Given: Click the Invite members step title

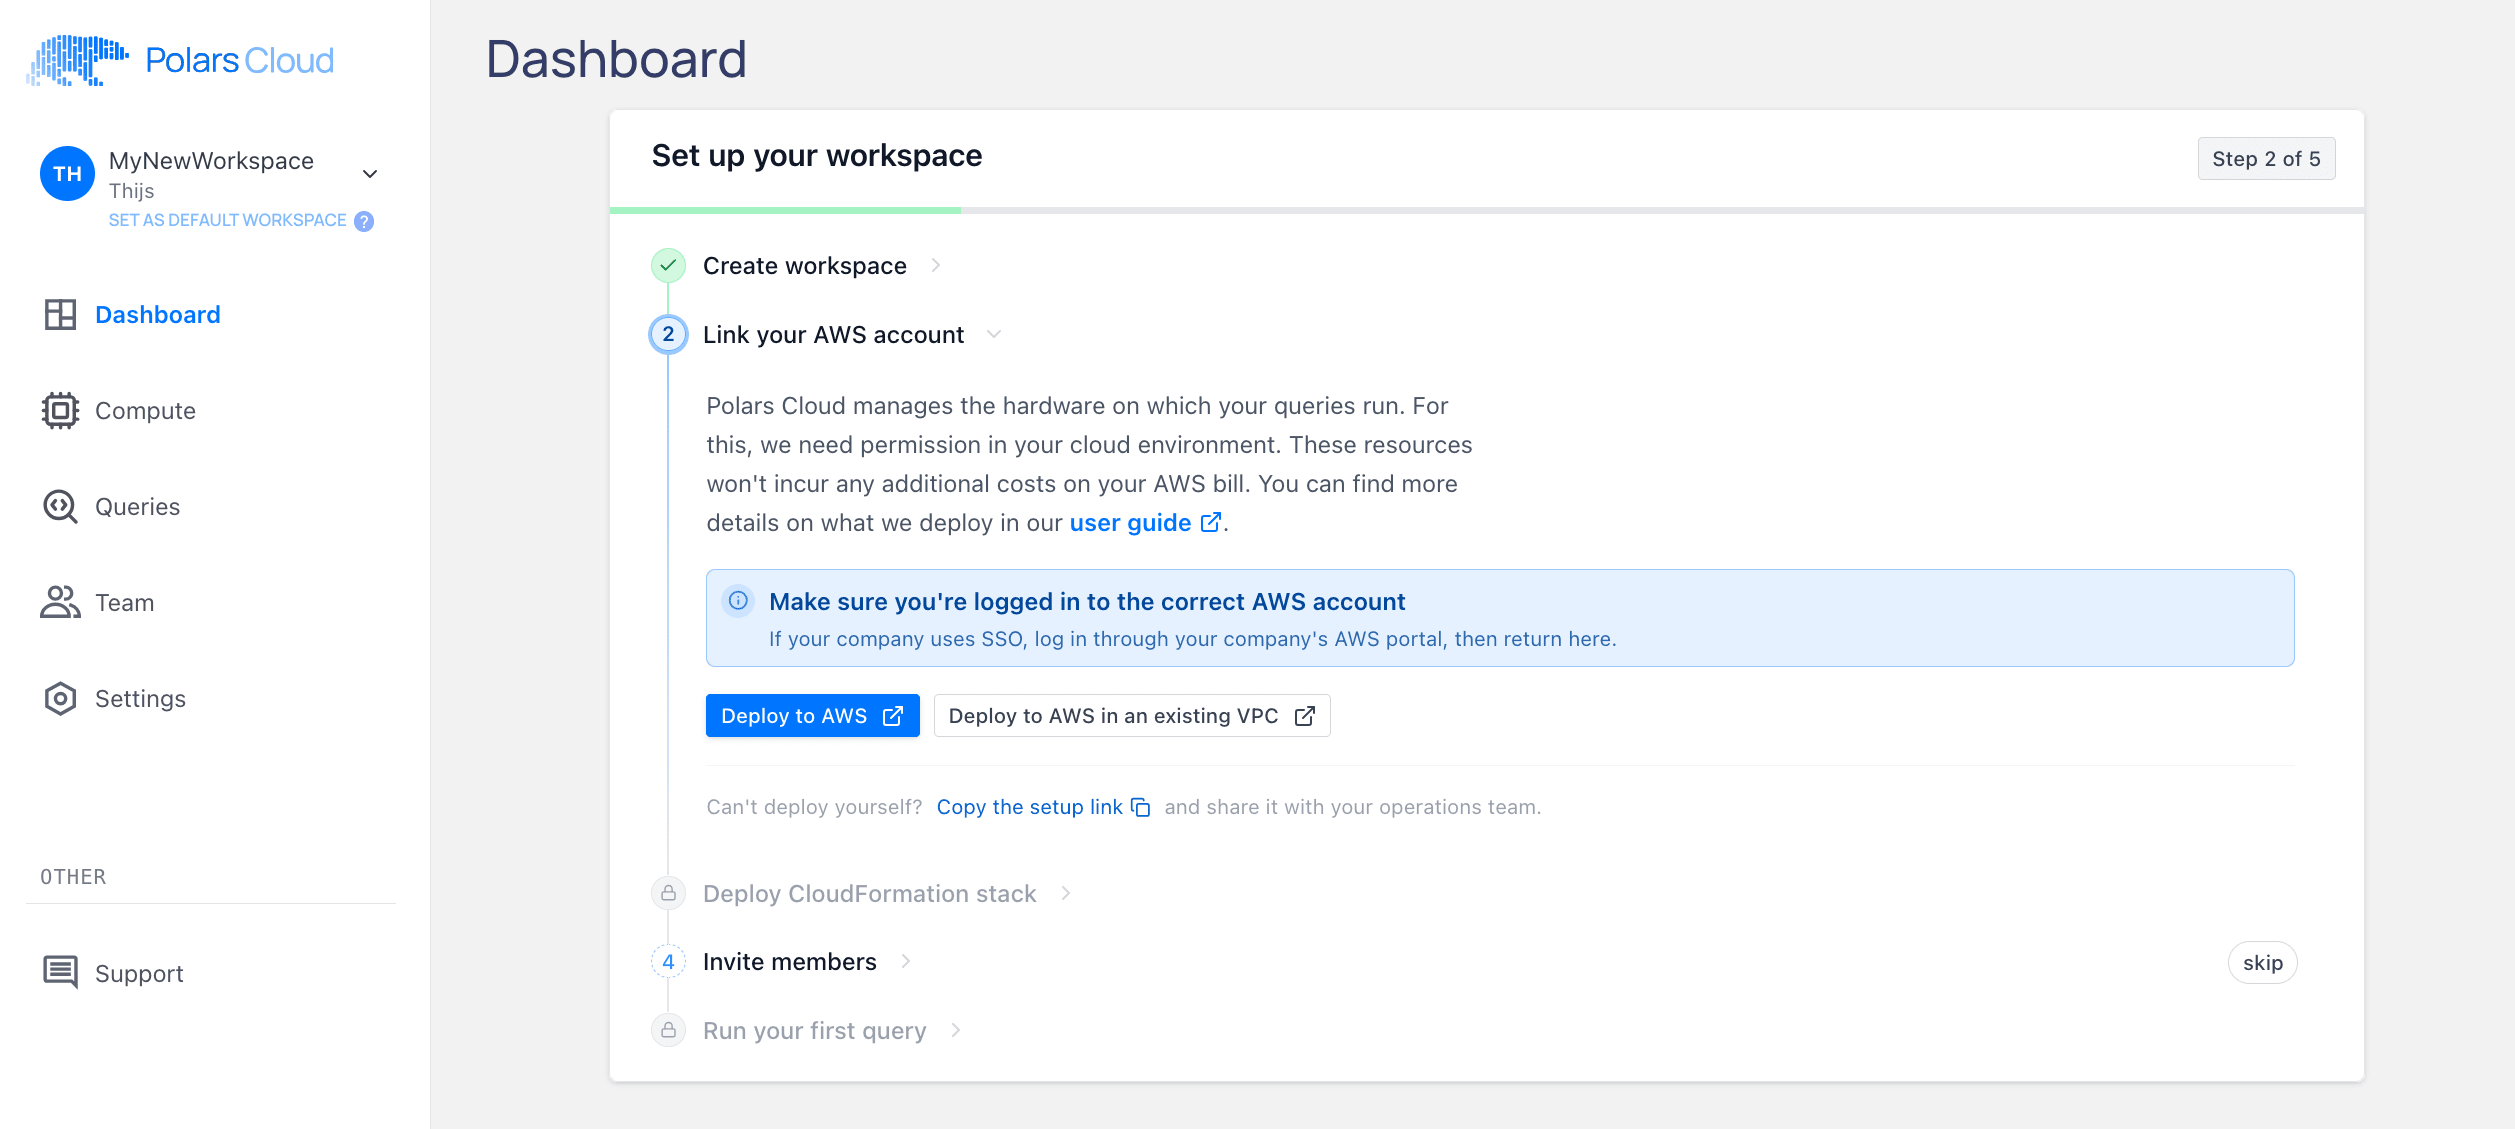Looking at the screenshot, I should (x=789, y=962).
